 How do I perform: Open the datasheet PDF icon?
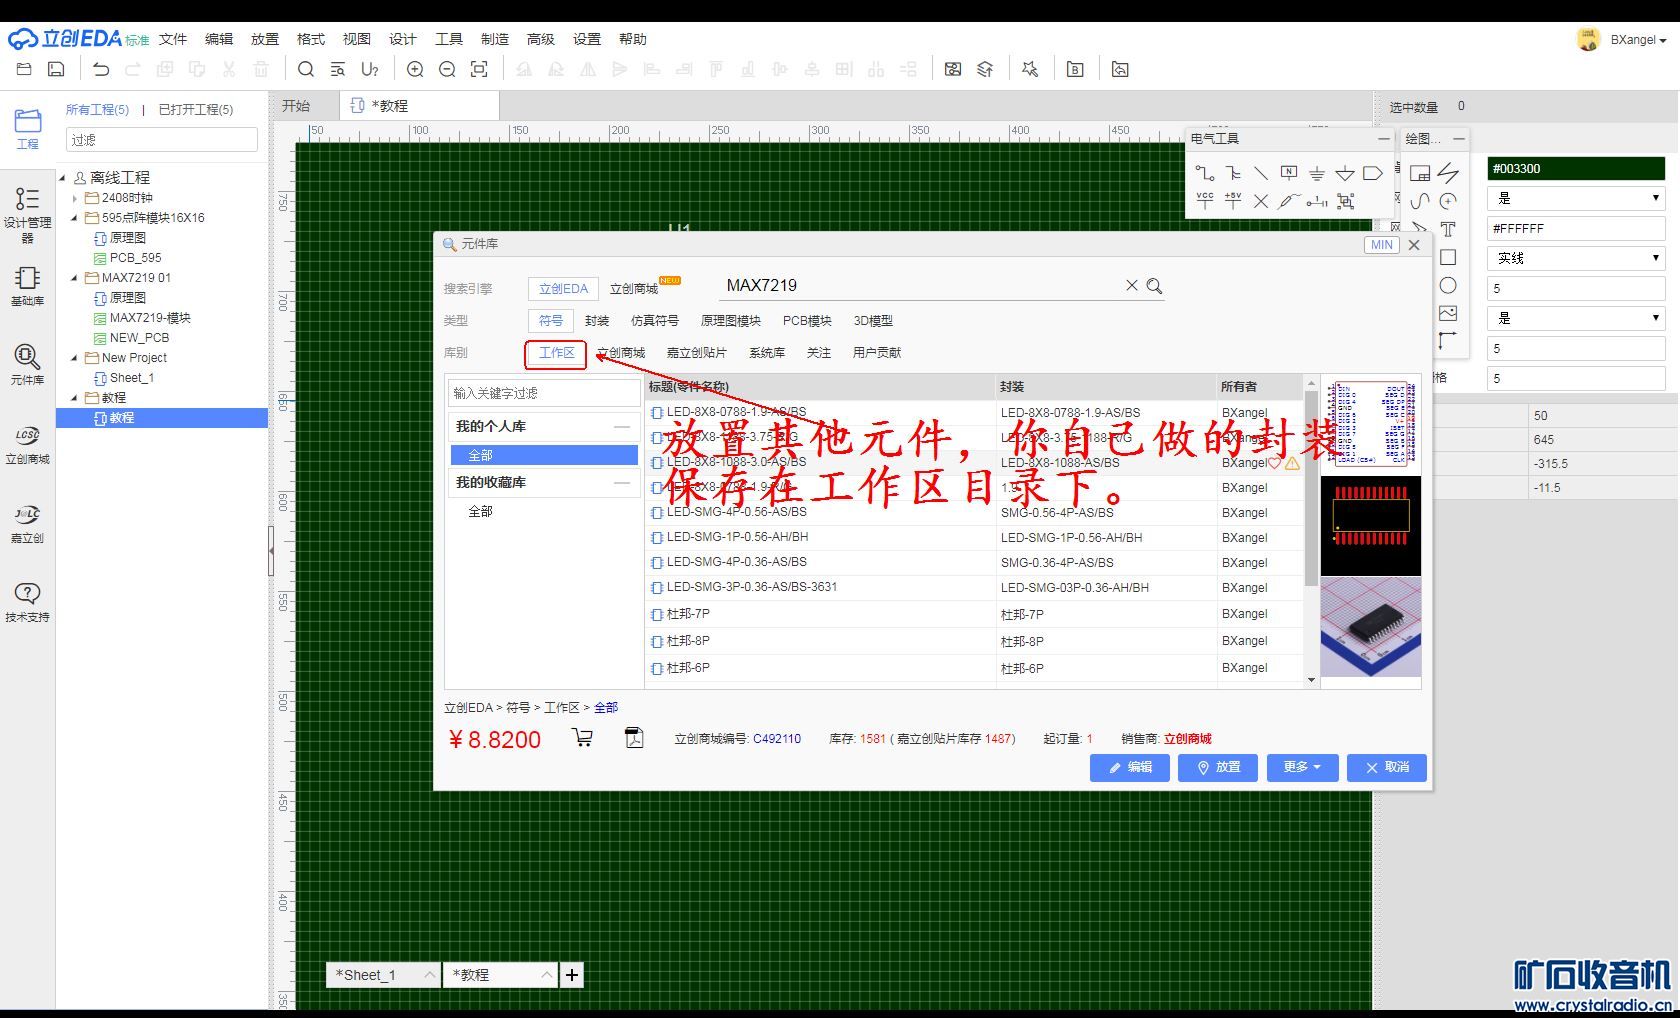[x=634, y=738]
